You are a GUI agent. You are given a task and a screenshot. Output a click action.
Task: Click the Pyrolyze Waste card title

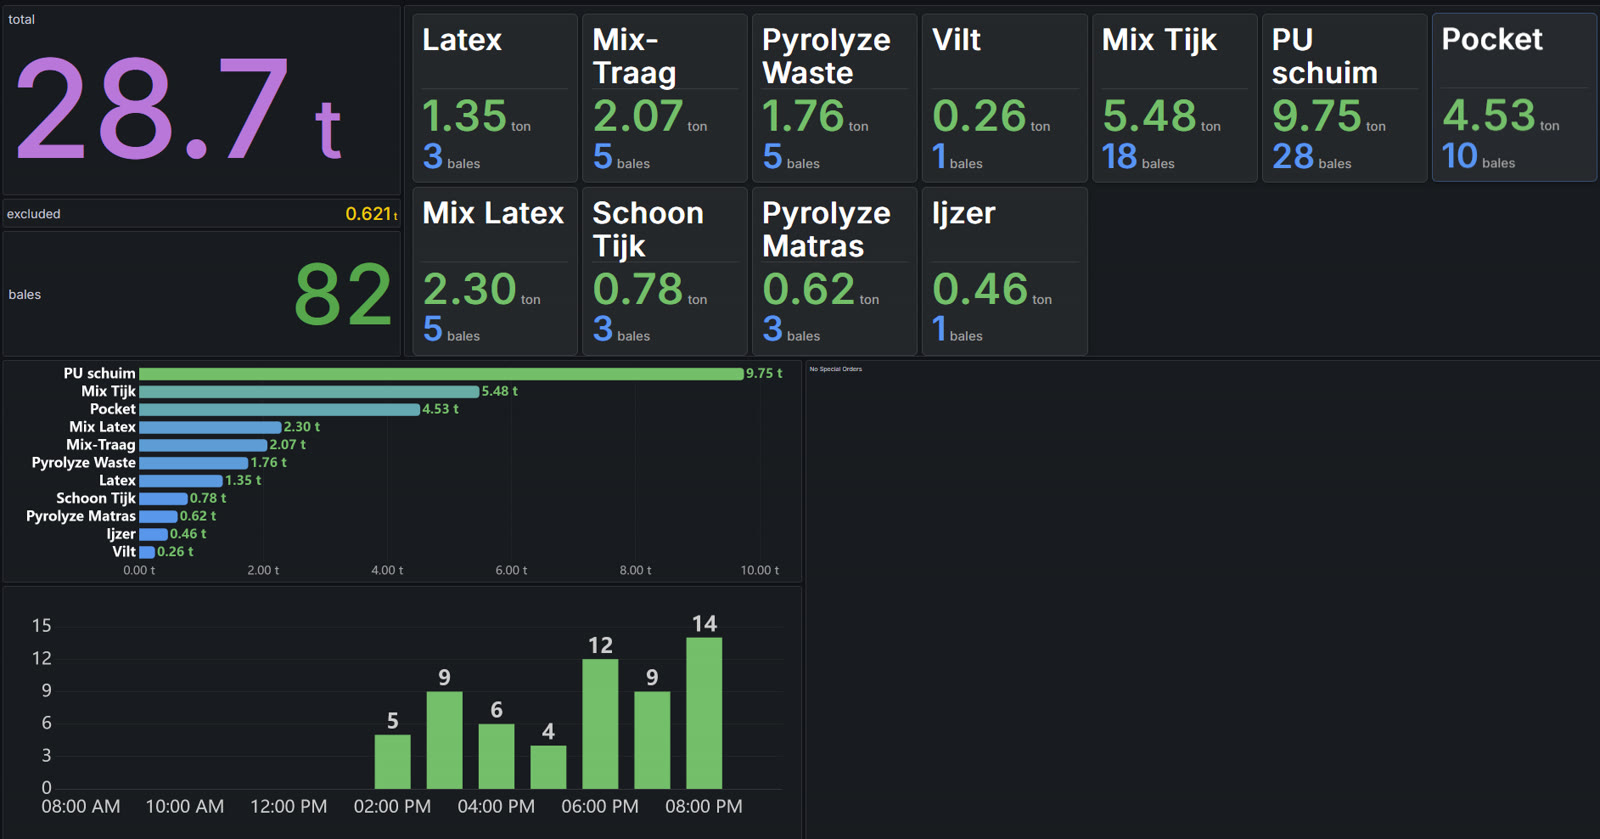826,56
